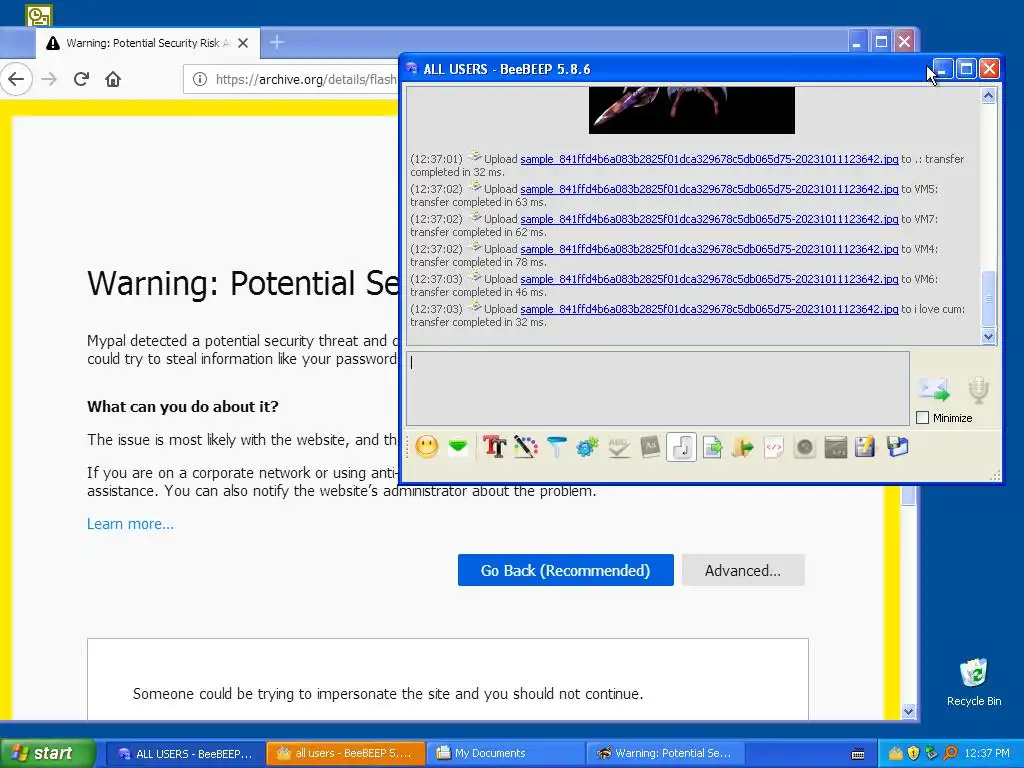
Task: Click the image thumbnail in the chat
Action: (x=692, y=110)
